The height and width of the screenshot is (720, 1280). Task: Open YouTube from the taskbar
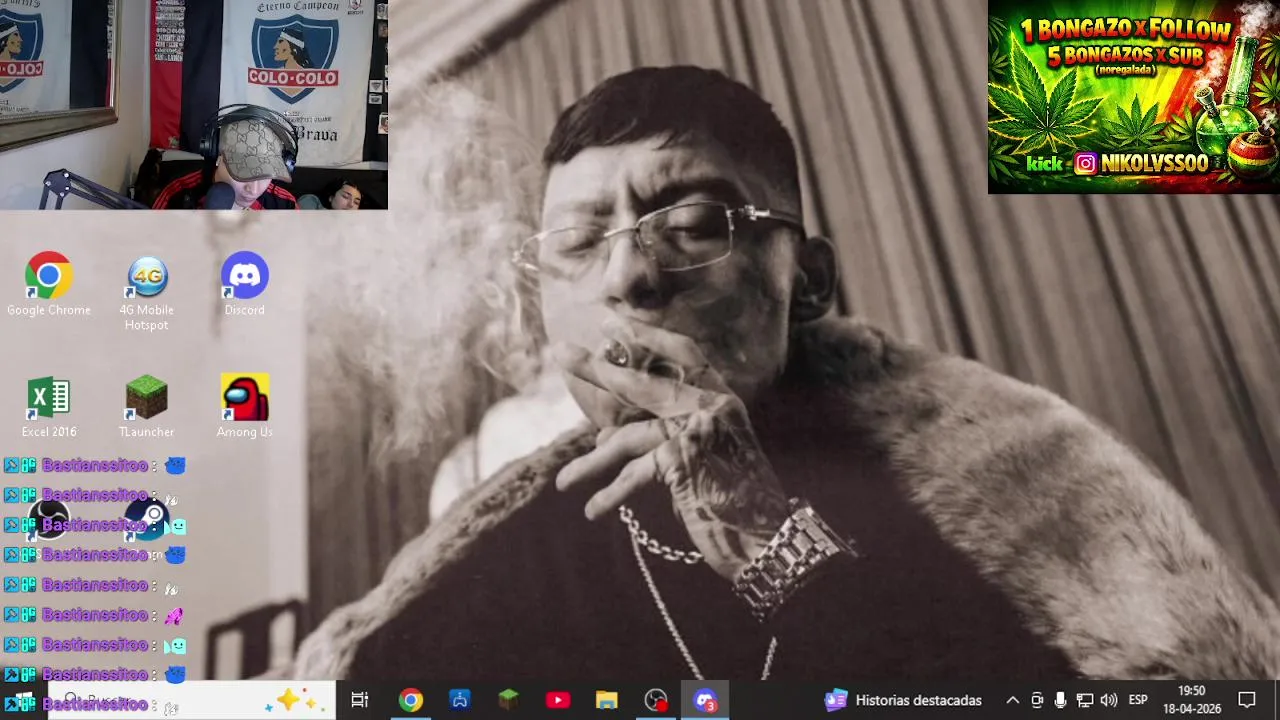(x=558, y=700)
